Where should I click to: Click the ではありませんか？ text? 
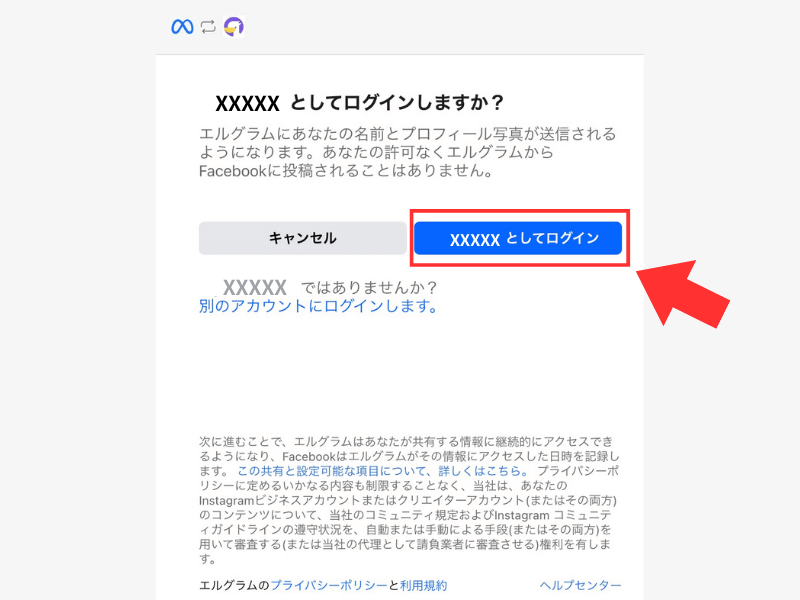tap(368, 288)
